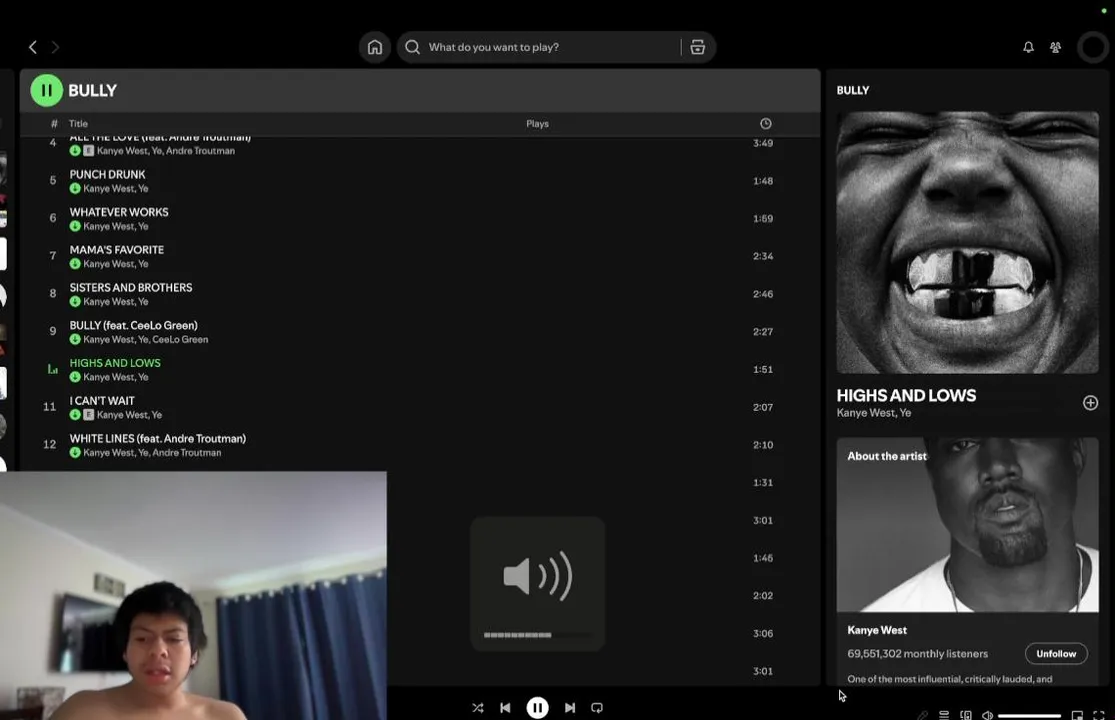
Task: Click the 'One of the most influential' artist bio text
Action: tap(949, 679)
